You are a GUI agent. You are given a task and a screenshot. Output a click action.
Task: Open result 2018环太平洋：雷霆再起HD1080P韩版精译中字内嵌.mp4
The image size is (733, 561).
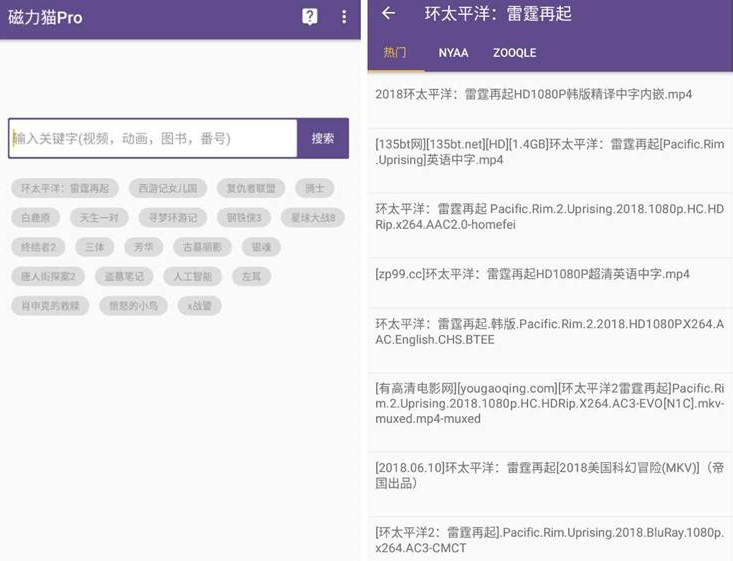pyautogui.click(x=550, y=101)
